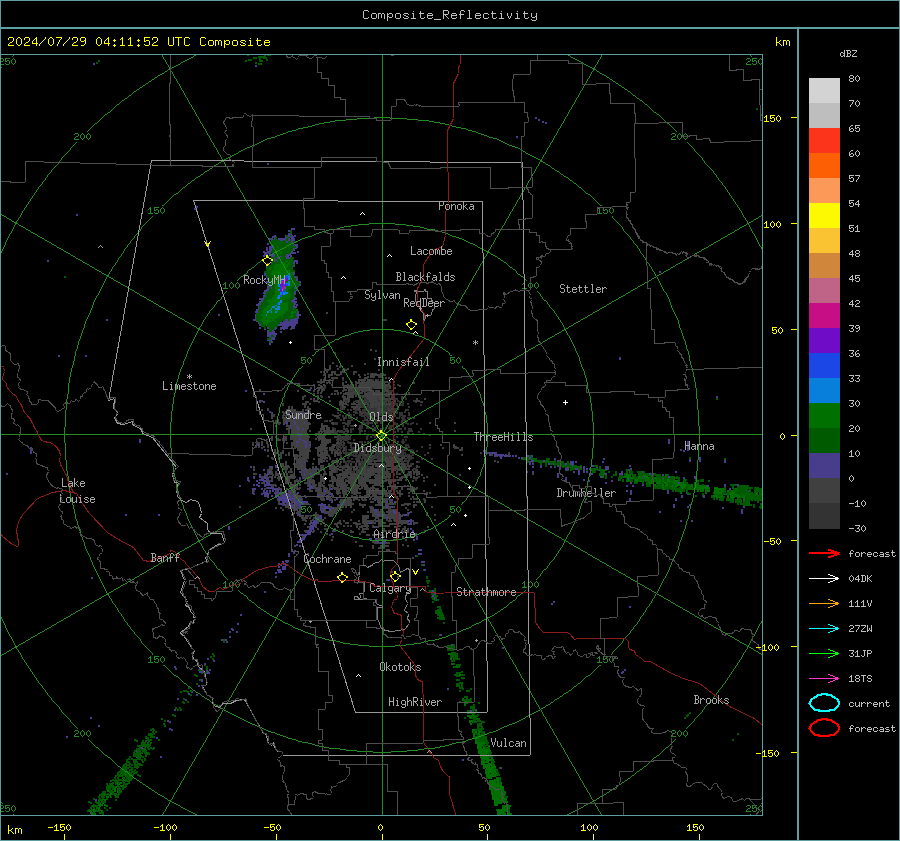Click the red 60-65 dBZ color swatch

pos(824,141)
